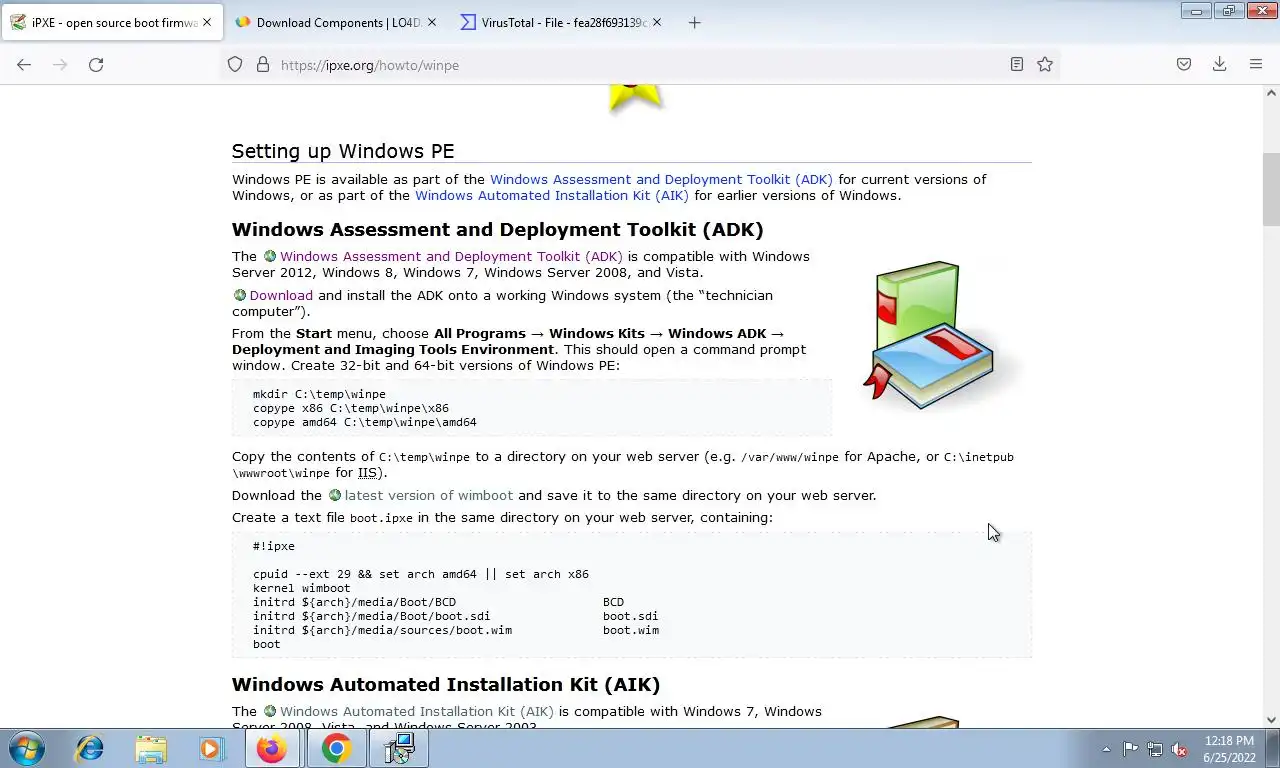Screen dimensions: 1280x768
Task: Bookmark this page with the star
Action: [x=1045, y=65]
